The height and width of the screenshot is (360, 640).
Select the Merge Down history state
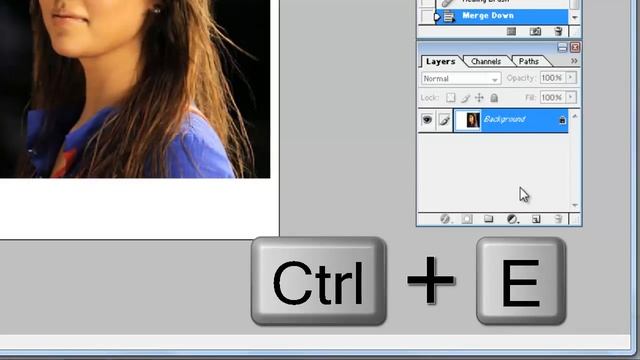[501, 16]
